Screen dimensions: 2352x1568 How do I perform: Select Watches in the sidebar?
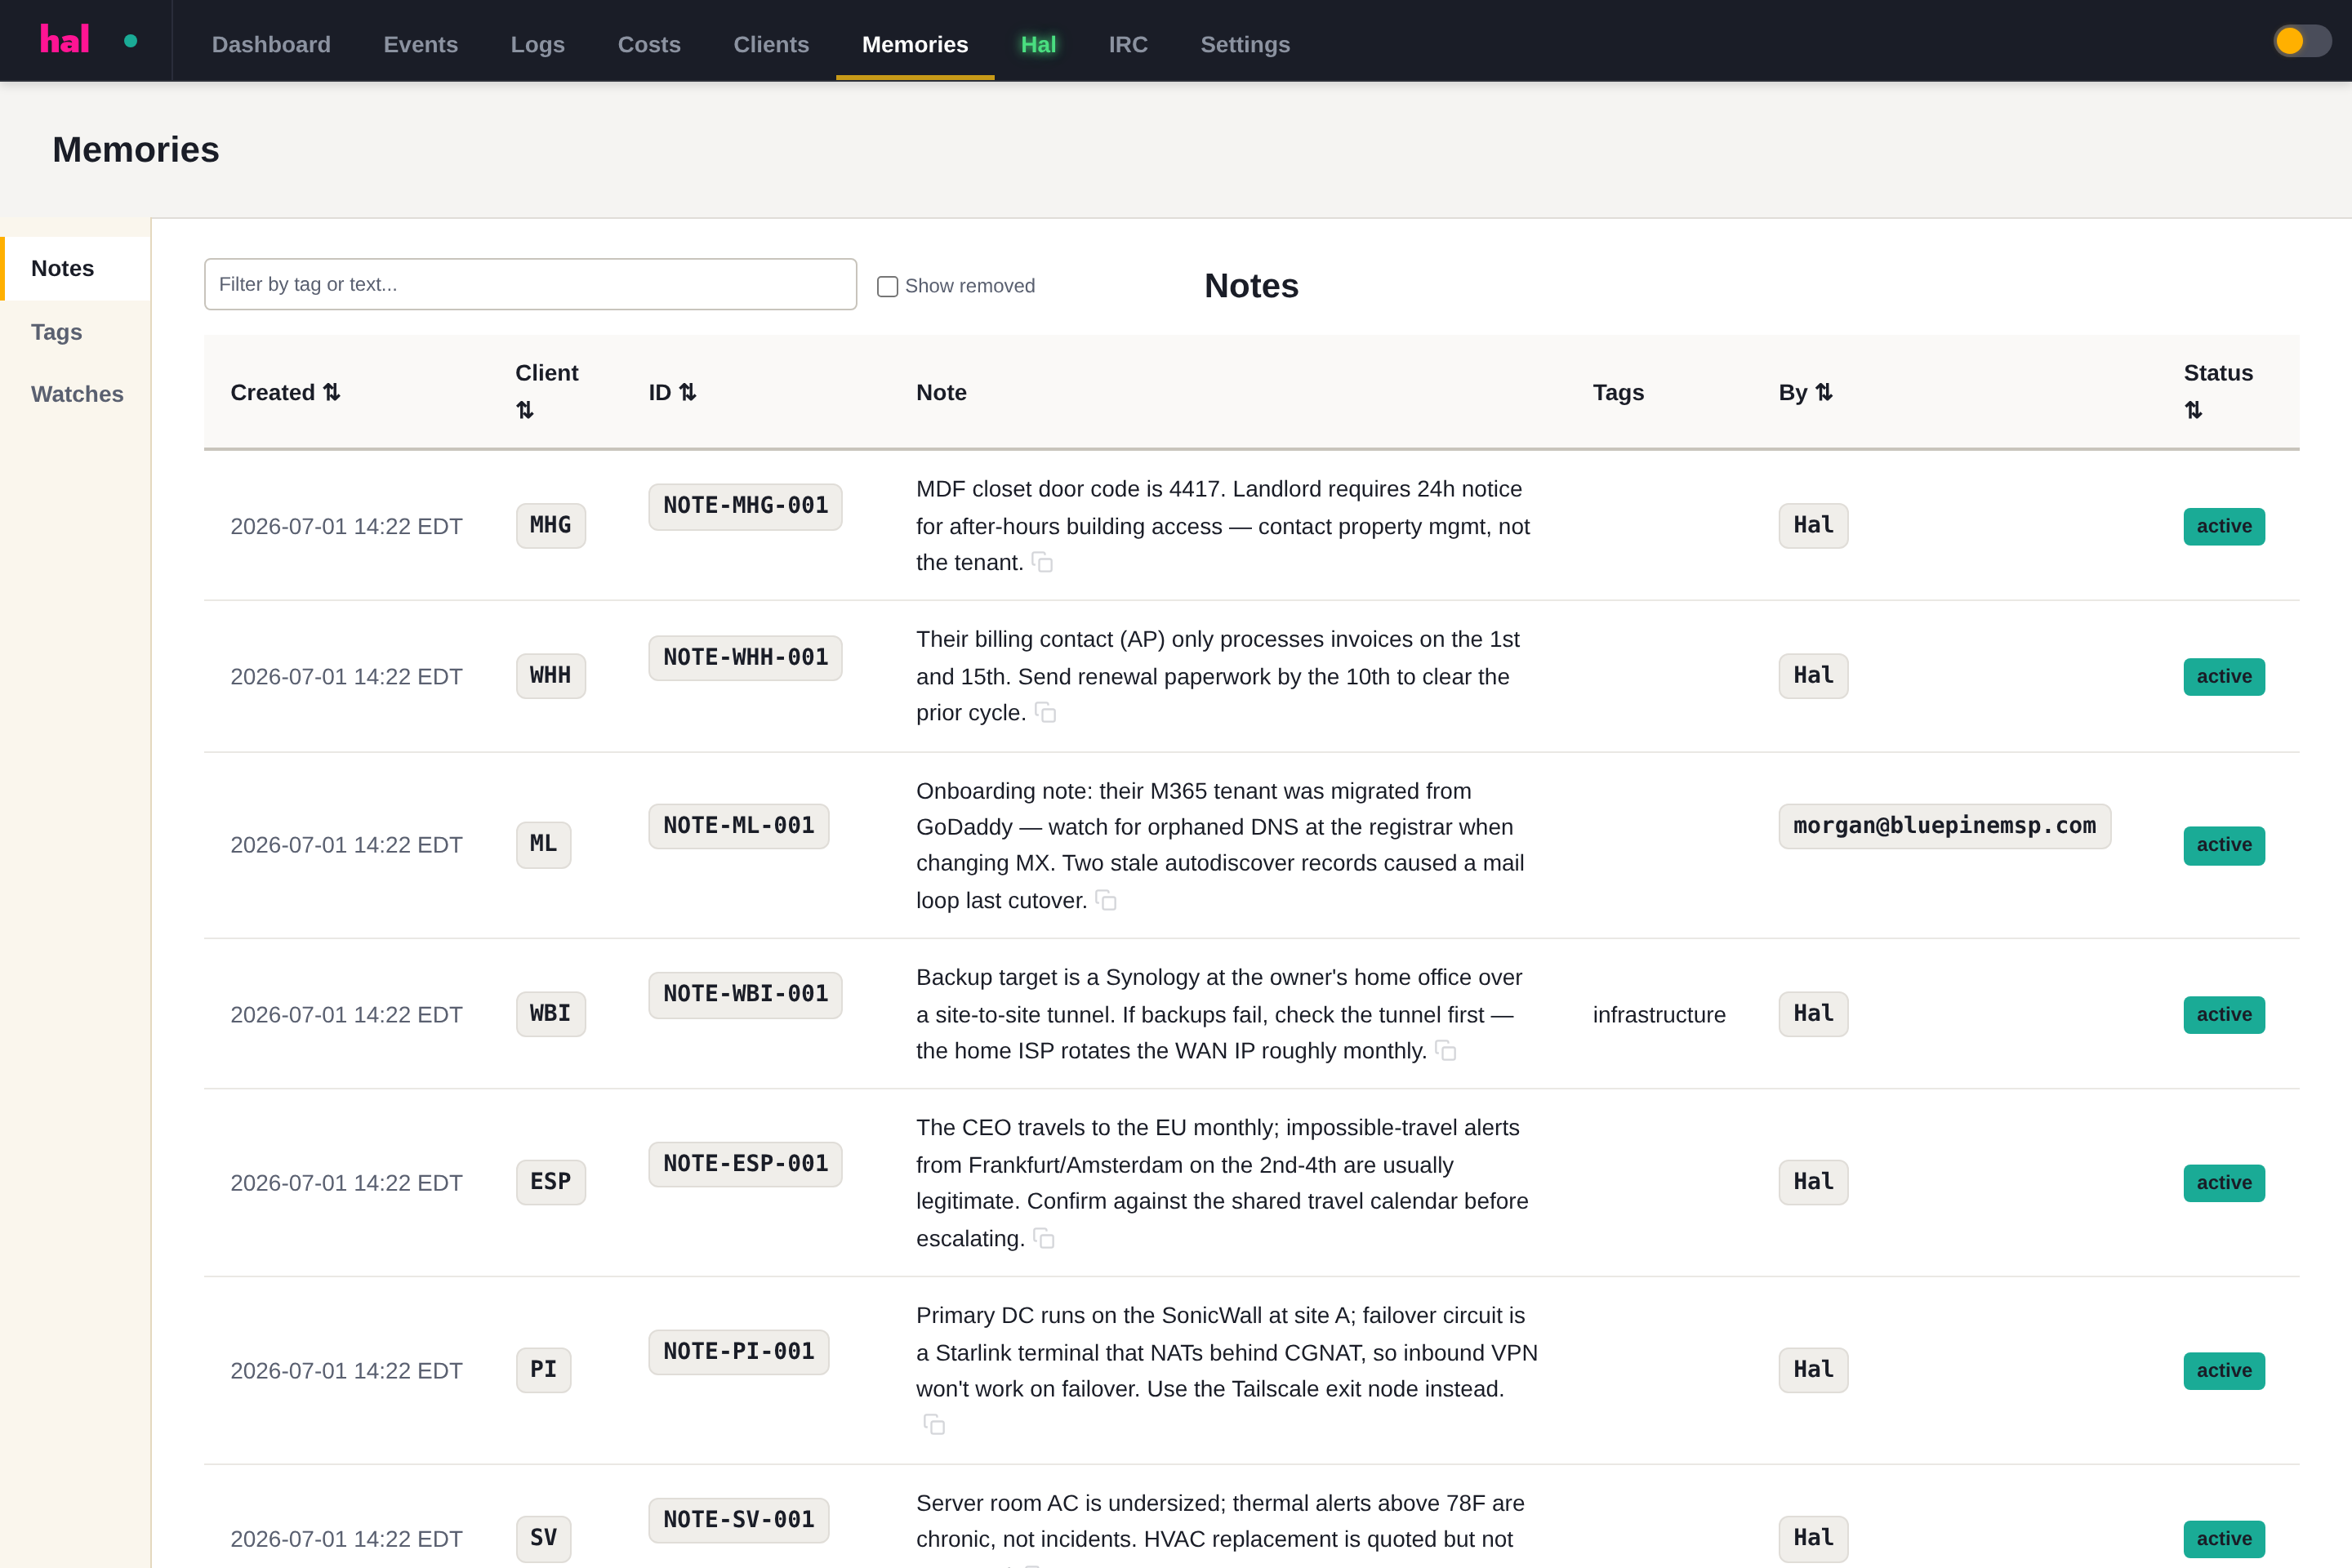76,394
